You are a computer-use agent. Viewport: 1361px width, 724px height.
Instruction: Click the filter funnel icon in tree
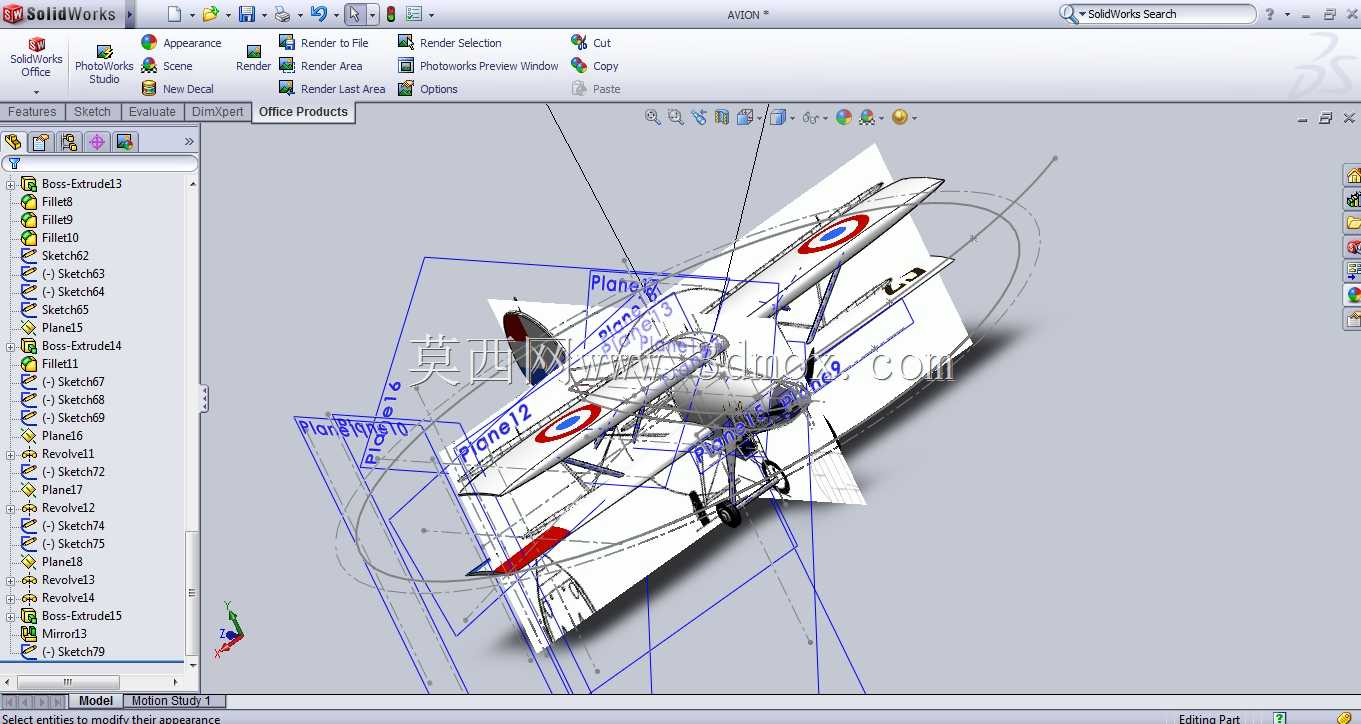click(x=14, y=163)
